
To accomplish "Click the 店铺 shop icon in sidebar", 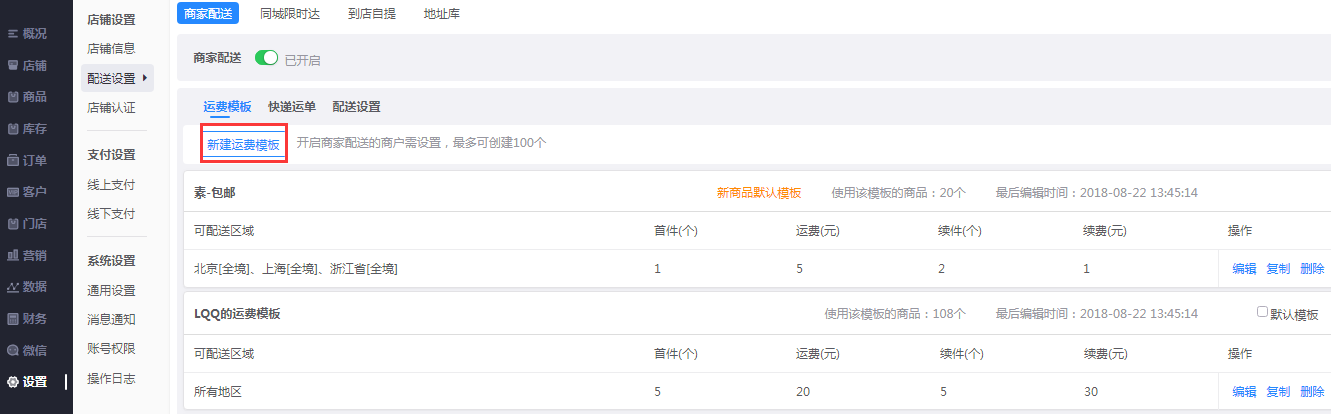I will click(13, 66).
